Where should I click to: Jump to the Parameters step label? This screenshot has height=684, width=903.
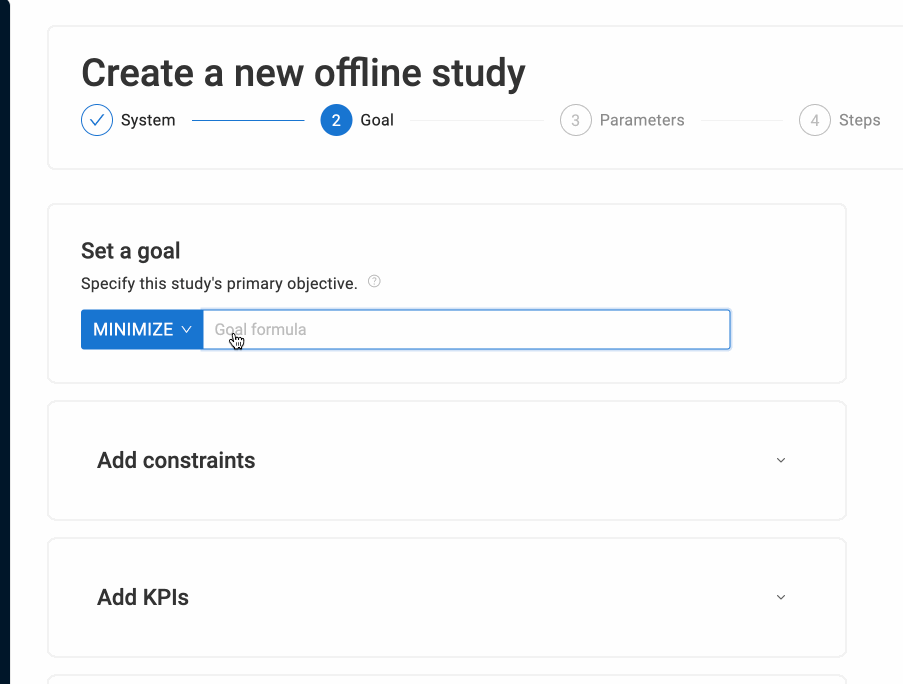642,120
